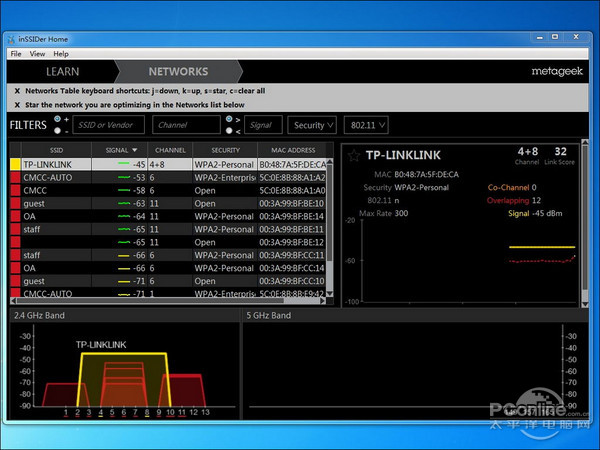Open the Security filter dropdown
This screenshot has width=600, height=450.
[312, 125]
